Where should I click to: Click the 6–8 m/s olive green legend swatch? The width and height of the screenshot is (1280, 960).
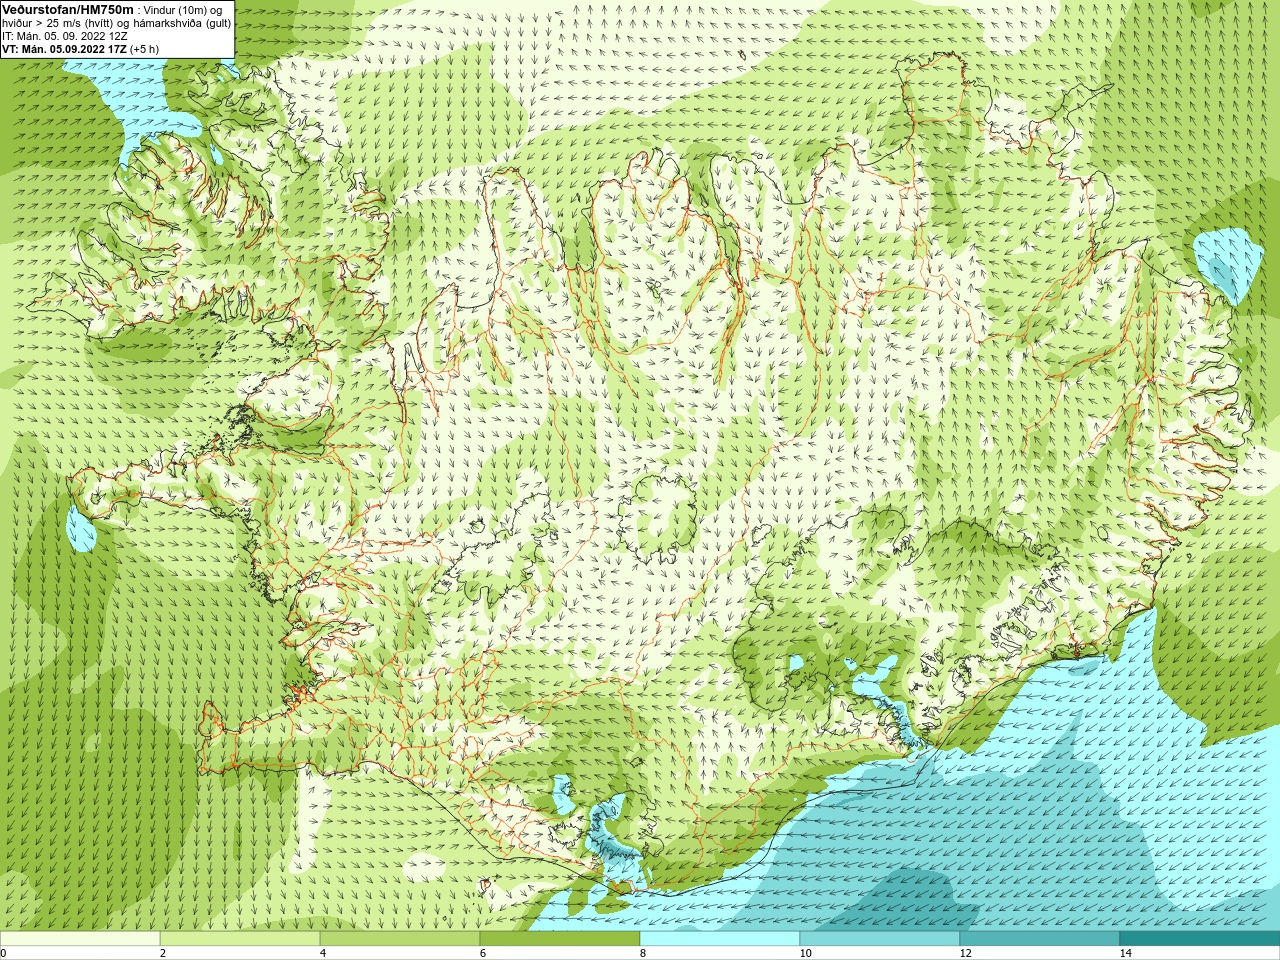(x=560, y=939)
